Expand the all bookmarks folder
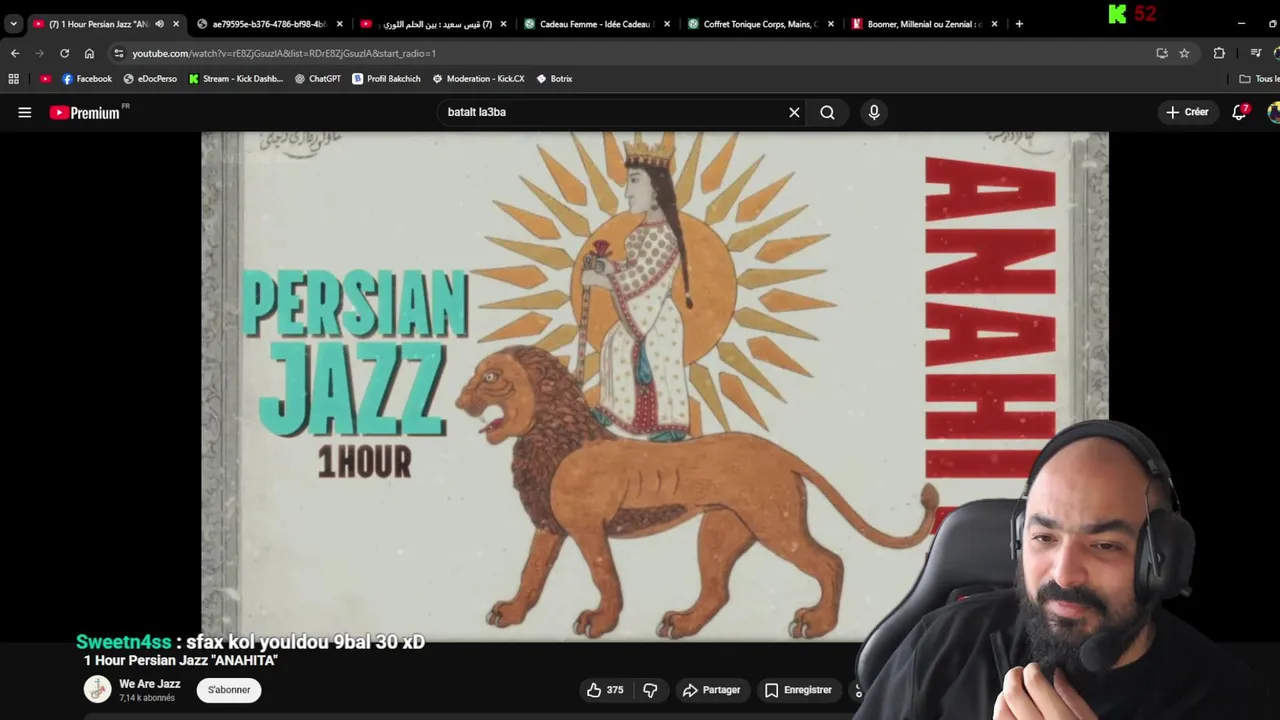This screenshot has width=1280, height=720. [x=1258, y=79]
